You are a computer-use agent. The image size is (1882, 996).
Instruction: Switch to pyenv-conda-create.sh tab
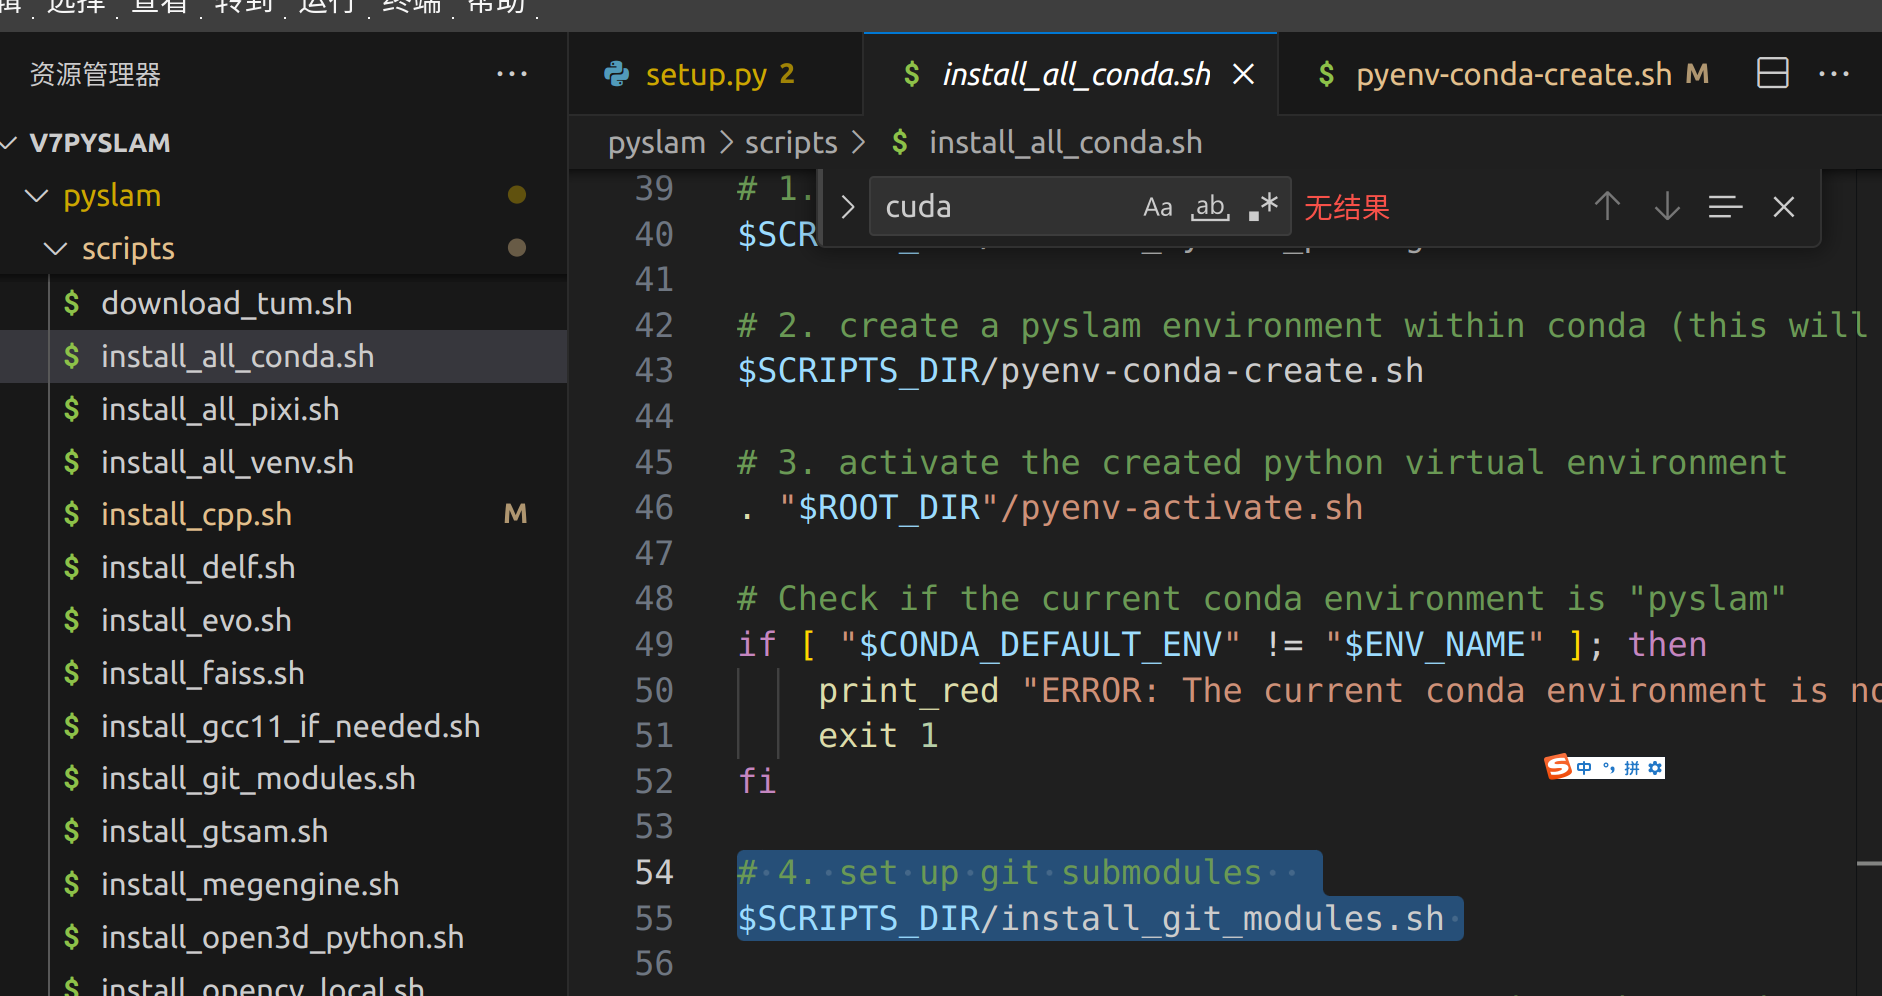pos(1513,74)
